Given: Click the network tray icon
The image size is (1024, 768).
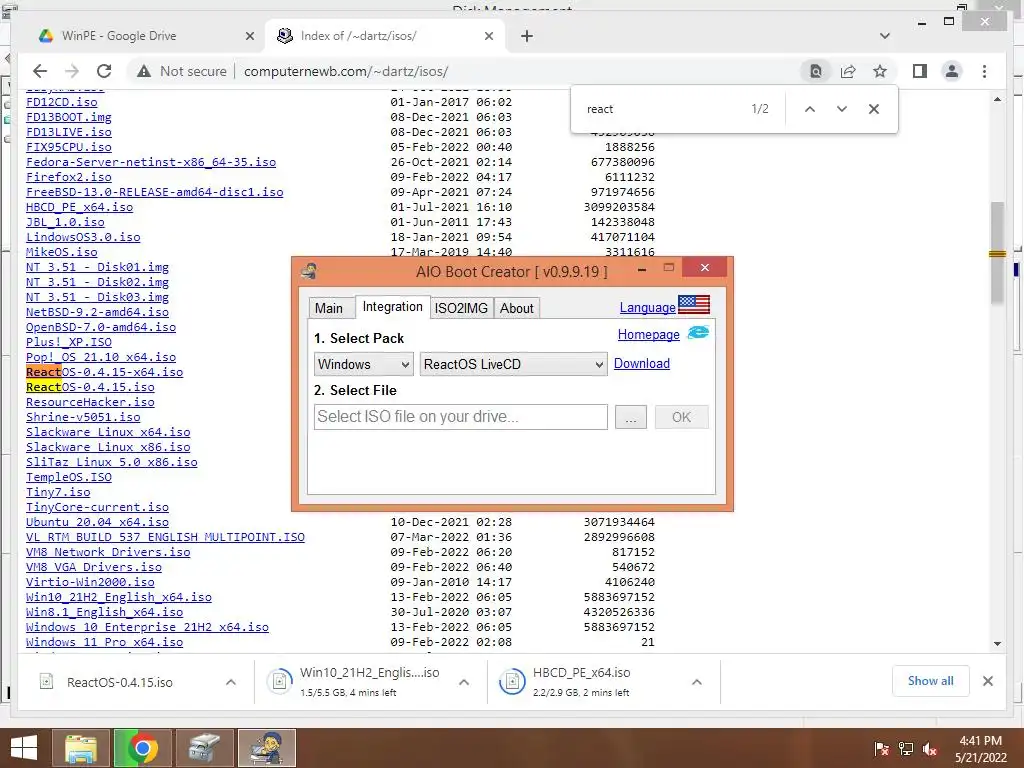Looking at the screenshot, I should tap(906, 749).
